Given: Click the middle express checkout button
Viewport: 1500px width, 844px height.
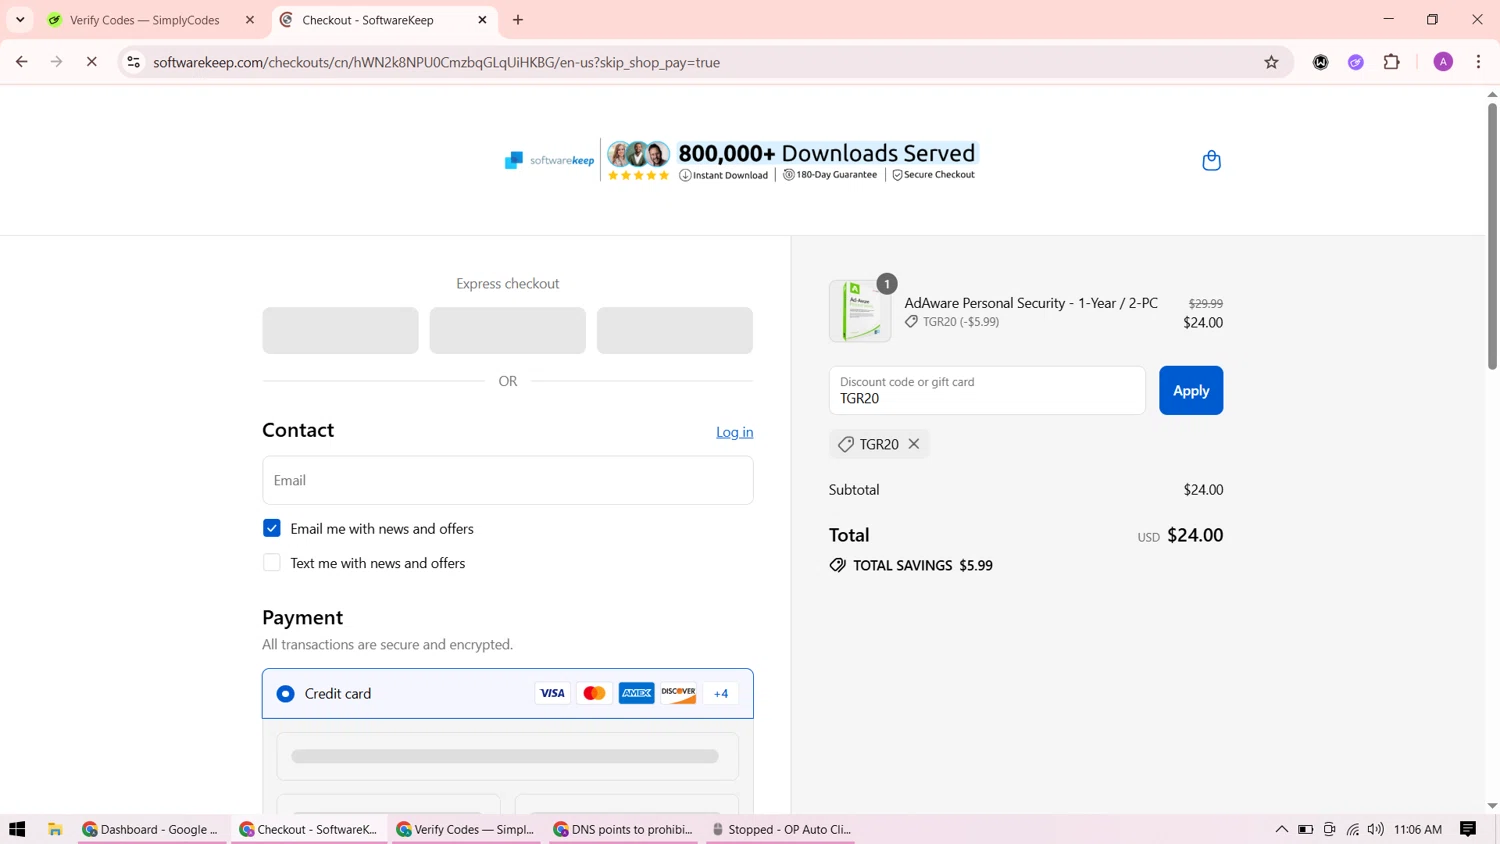Looking at the screenshot, I should click(x=508, y=330).
